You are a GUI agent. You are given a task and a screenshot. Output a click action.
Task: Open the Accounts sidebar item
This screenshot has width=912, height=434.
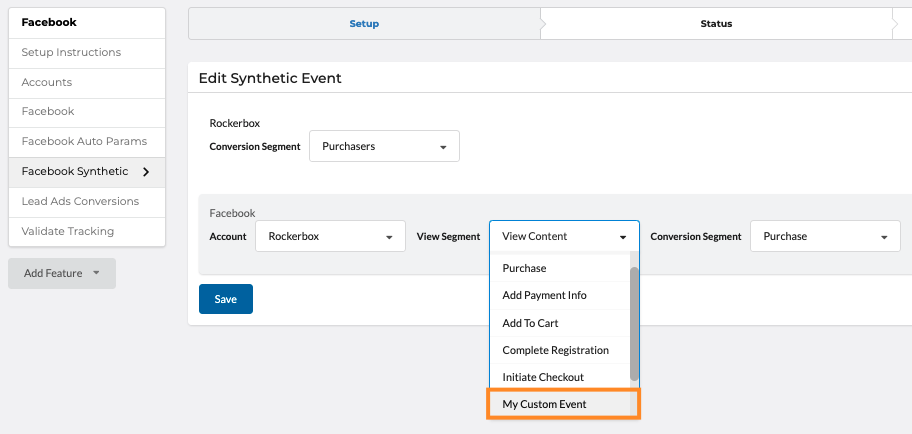coord(47,82)
